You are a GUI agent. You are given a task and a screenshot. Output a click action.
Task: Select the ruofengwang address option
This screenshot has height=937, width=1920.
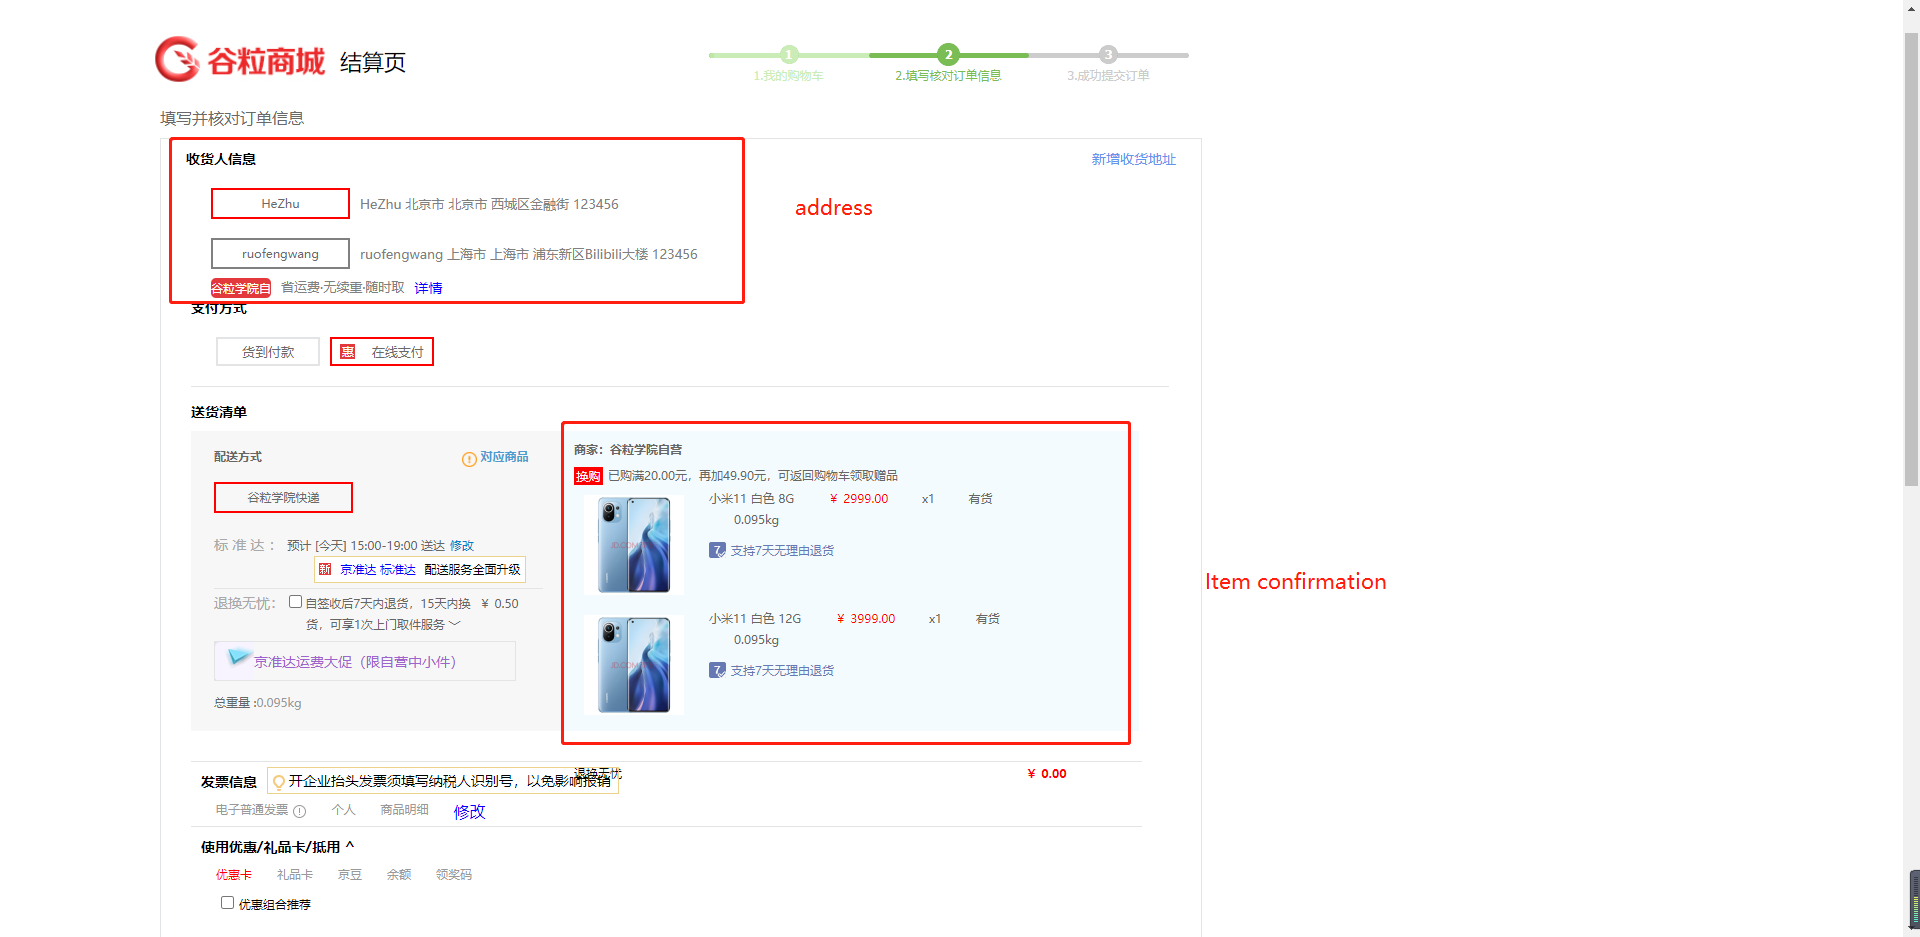point(280,254)
